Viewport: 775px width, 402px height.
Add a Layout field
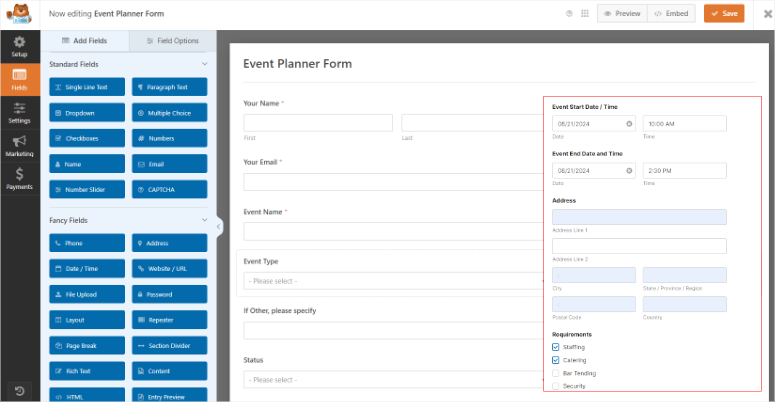tap(87, 320)
